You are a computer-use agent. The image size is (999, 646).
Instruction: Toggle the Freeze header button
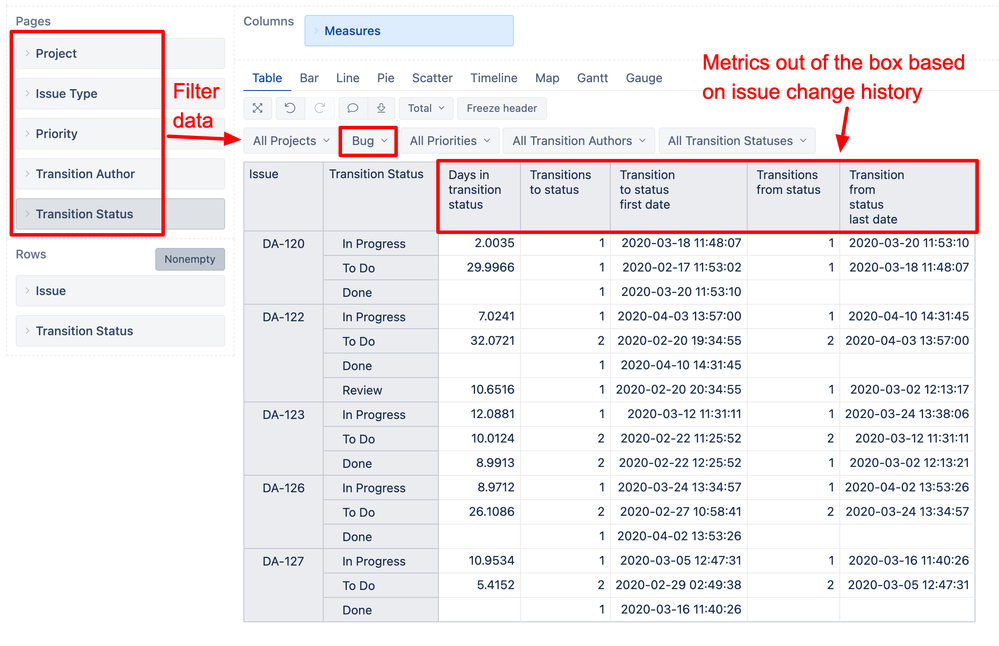tap(501, 108)
